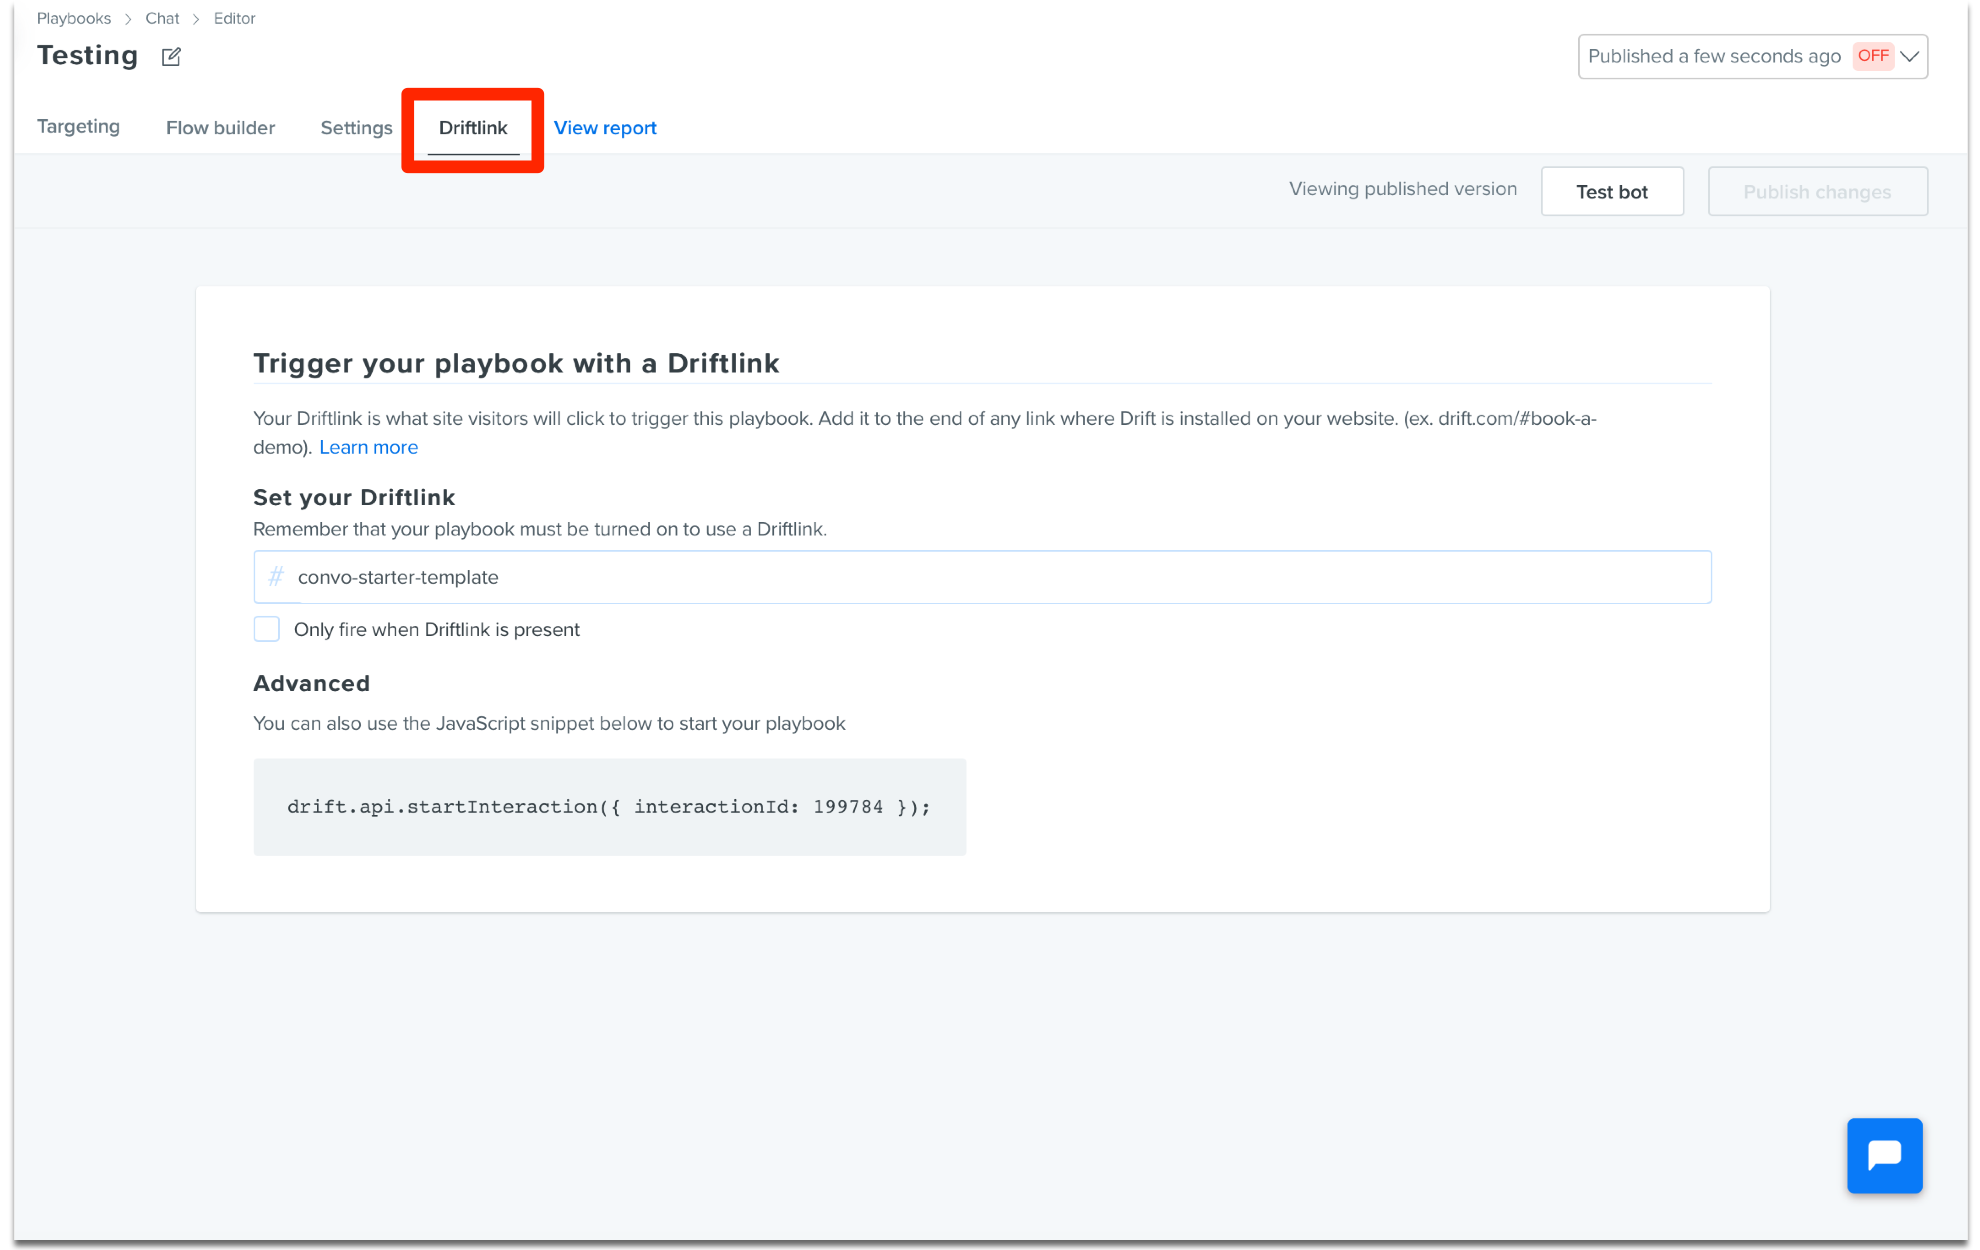Click the hash symbol in Driftlink field
This screenshot has height=1250, width=1980.
(276, 577)
